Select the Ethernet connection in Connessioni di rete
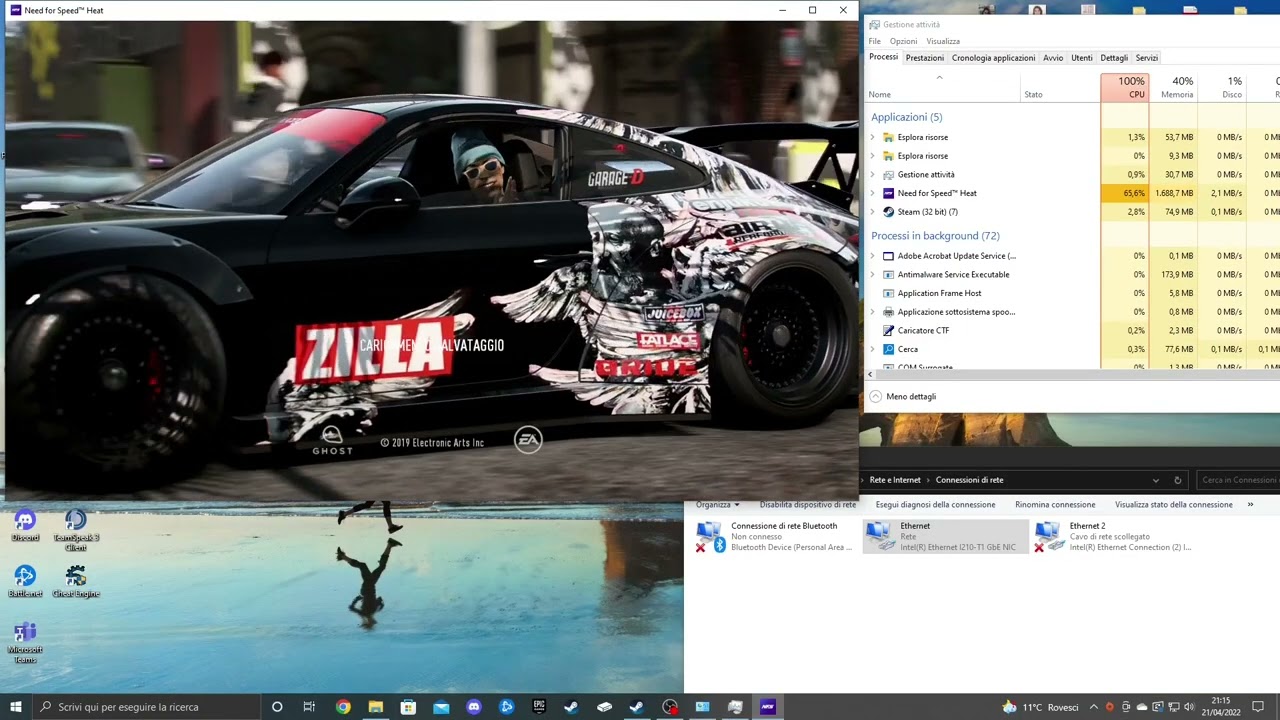Screen dimensions: 1280x720 945,537
